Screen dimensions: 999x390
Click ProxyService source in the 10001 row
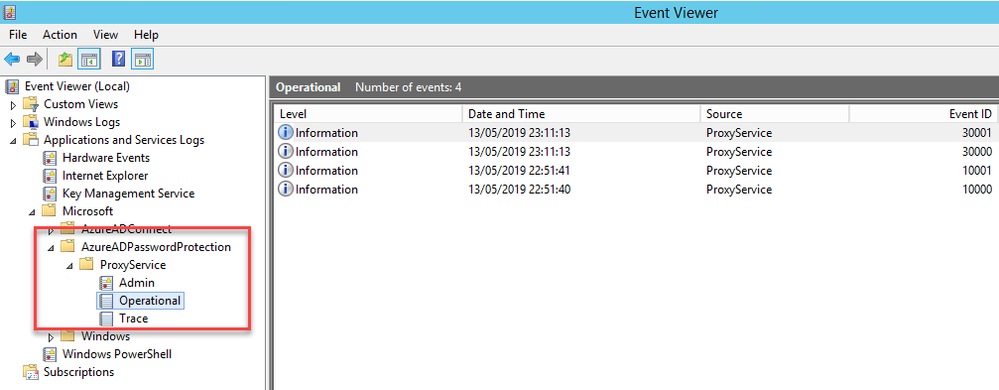tap(739, 171)
